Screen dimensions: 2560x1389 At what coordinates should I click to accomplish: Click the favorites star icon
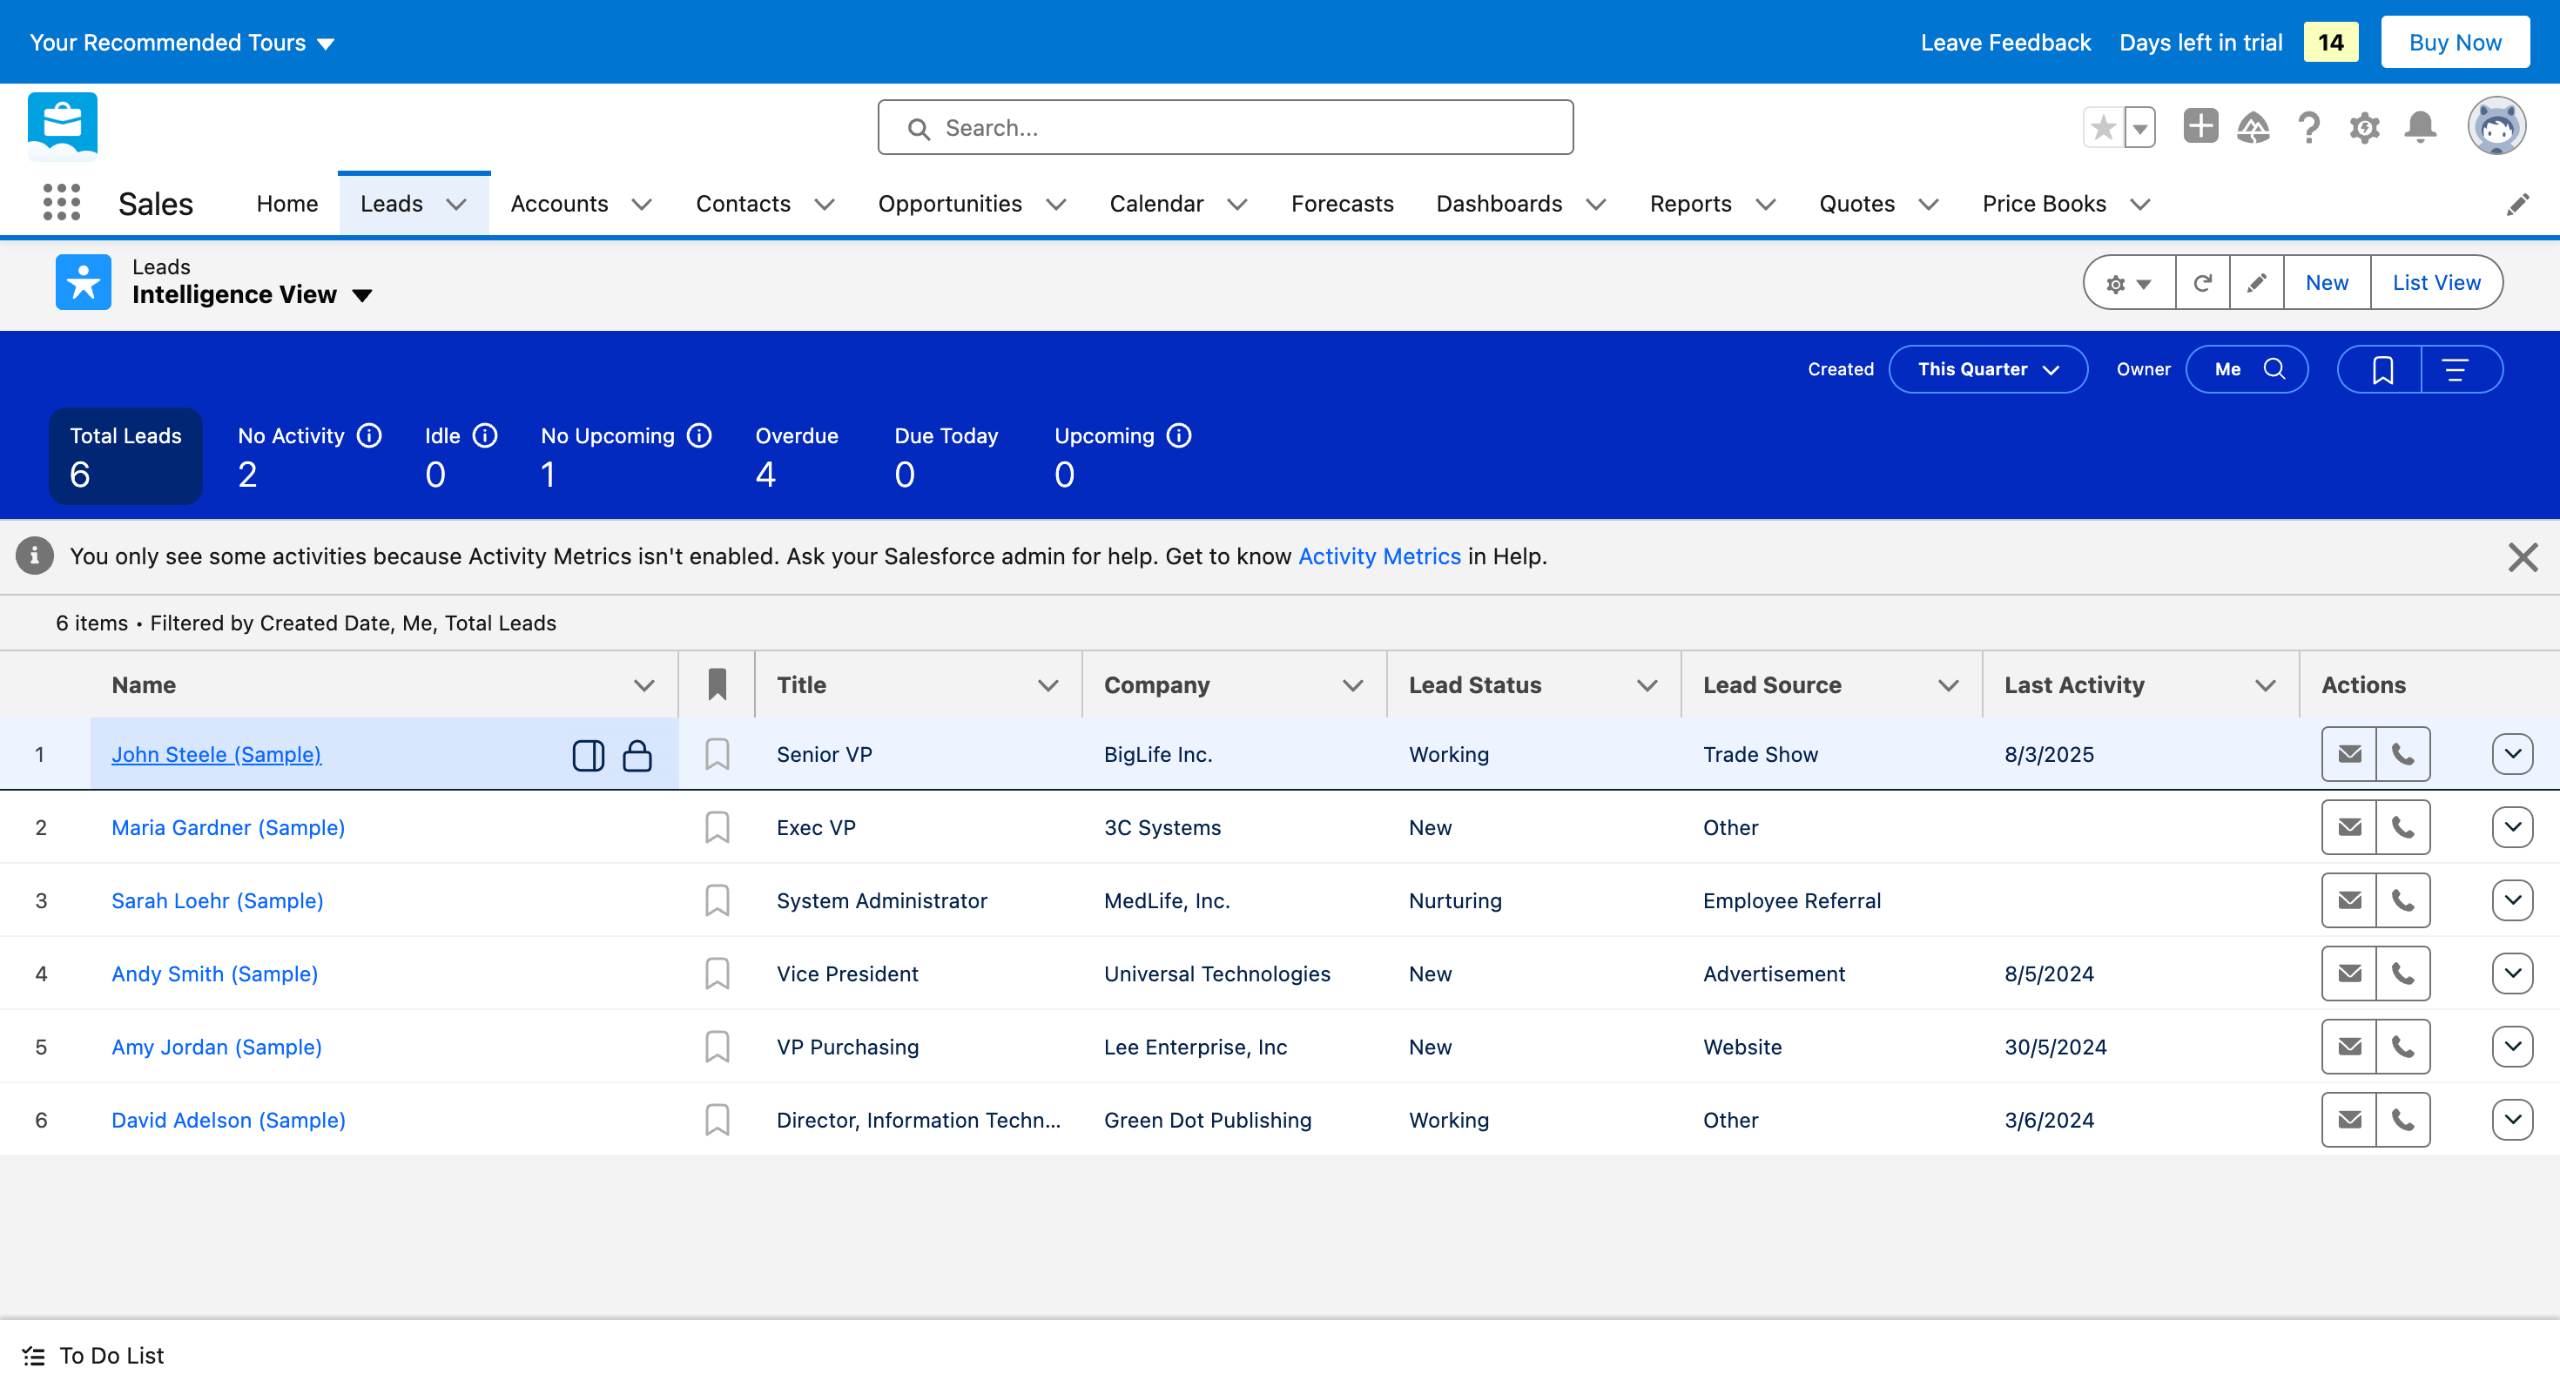(x=2104, y=127)
